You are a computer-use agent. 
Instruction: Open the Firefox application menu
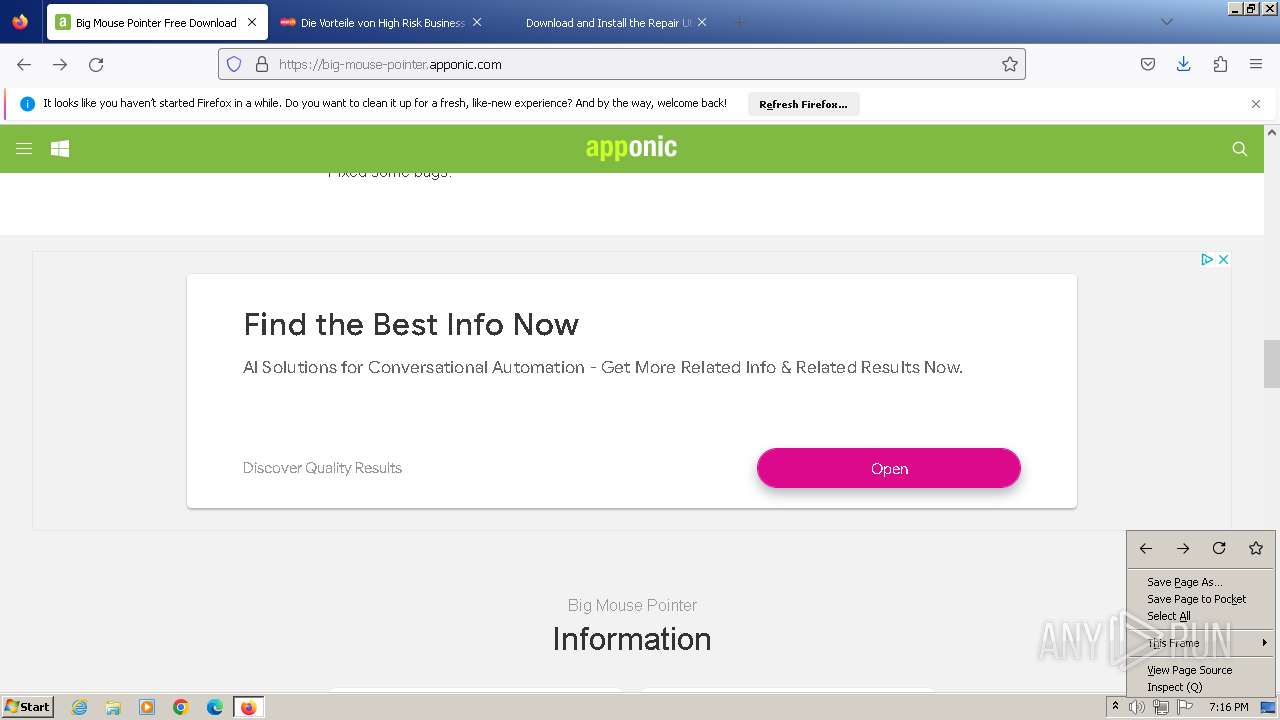(x=1256, y=64)
